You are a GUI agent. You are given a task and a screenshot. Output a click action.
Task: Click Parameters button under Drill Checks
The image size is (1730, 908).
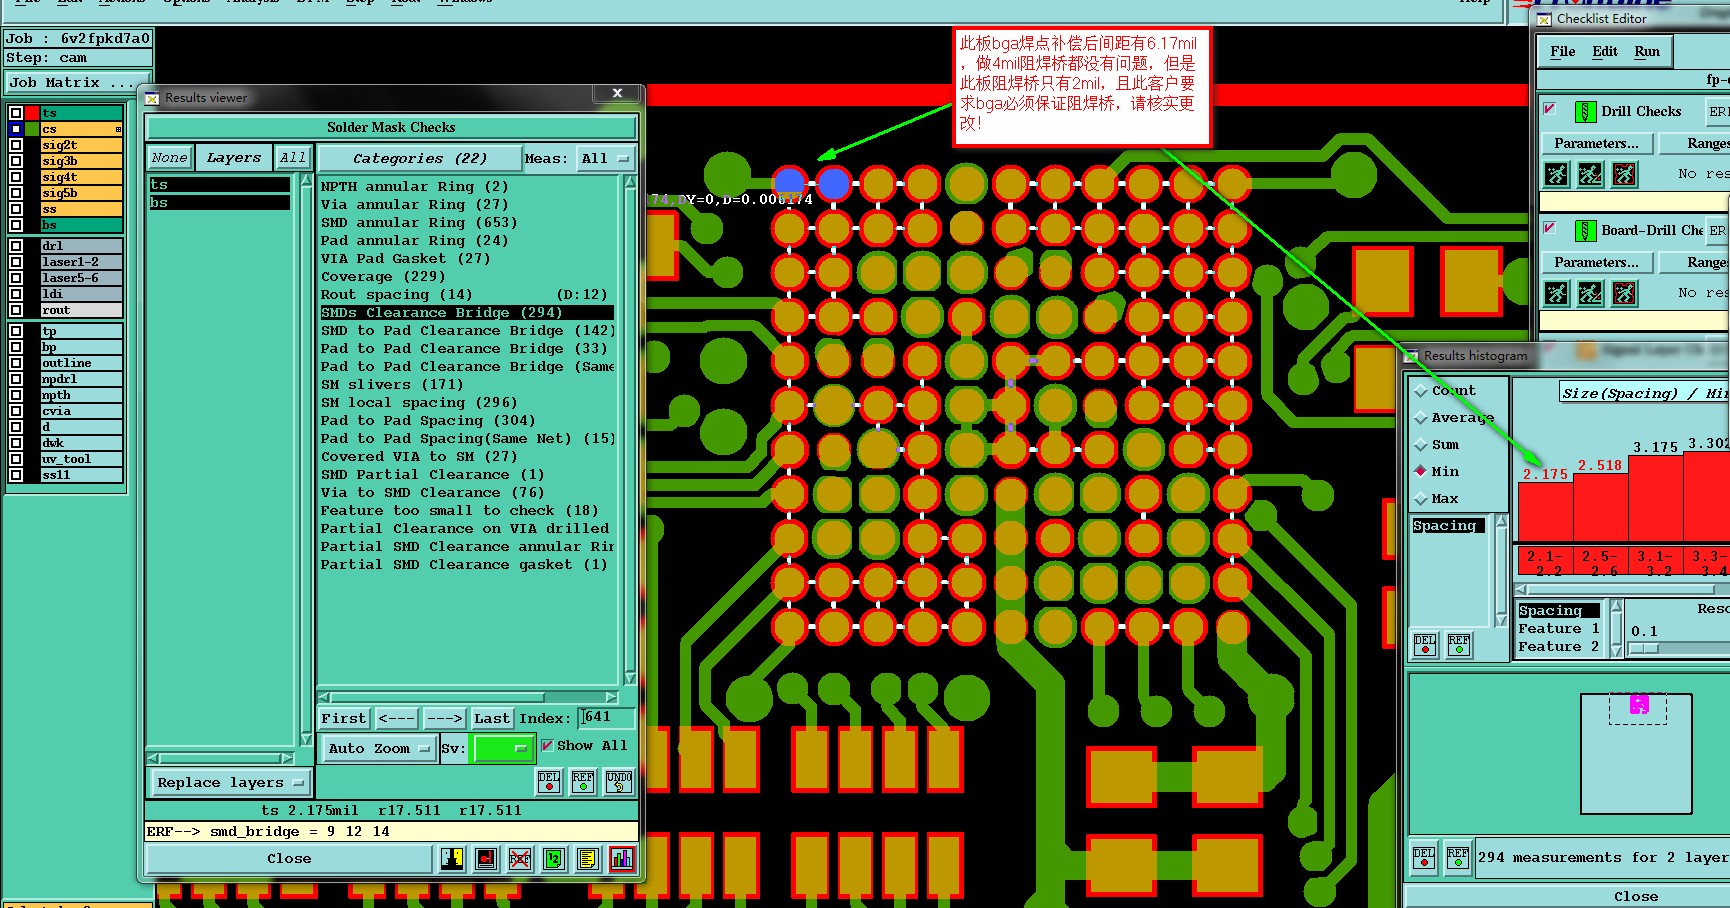coord(1596,144)
